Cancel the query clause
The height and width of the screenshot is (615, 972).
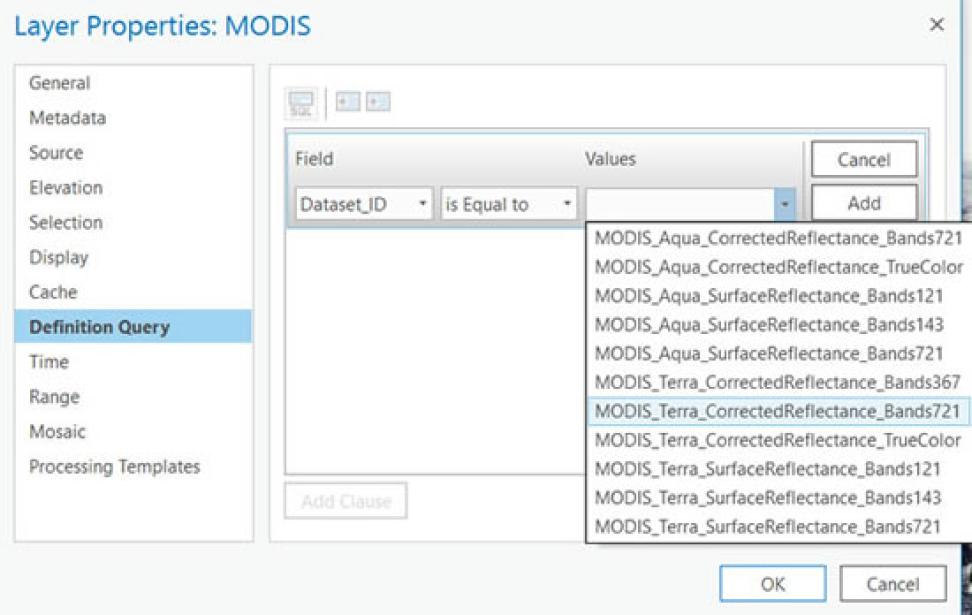pos(864,160)
